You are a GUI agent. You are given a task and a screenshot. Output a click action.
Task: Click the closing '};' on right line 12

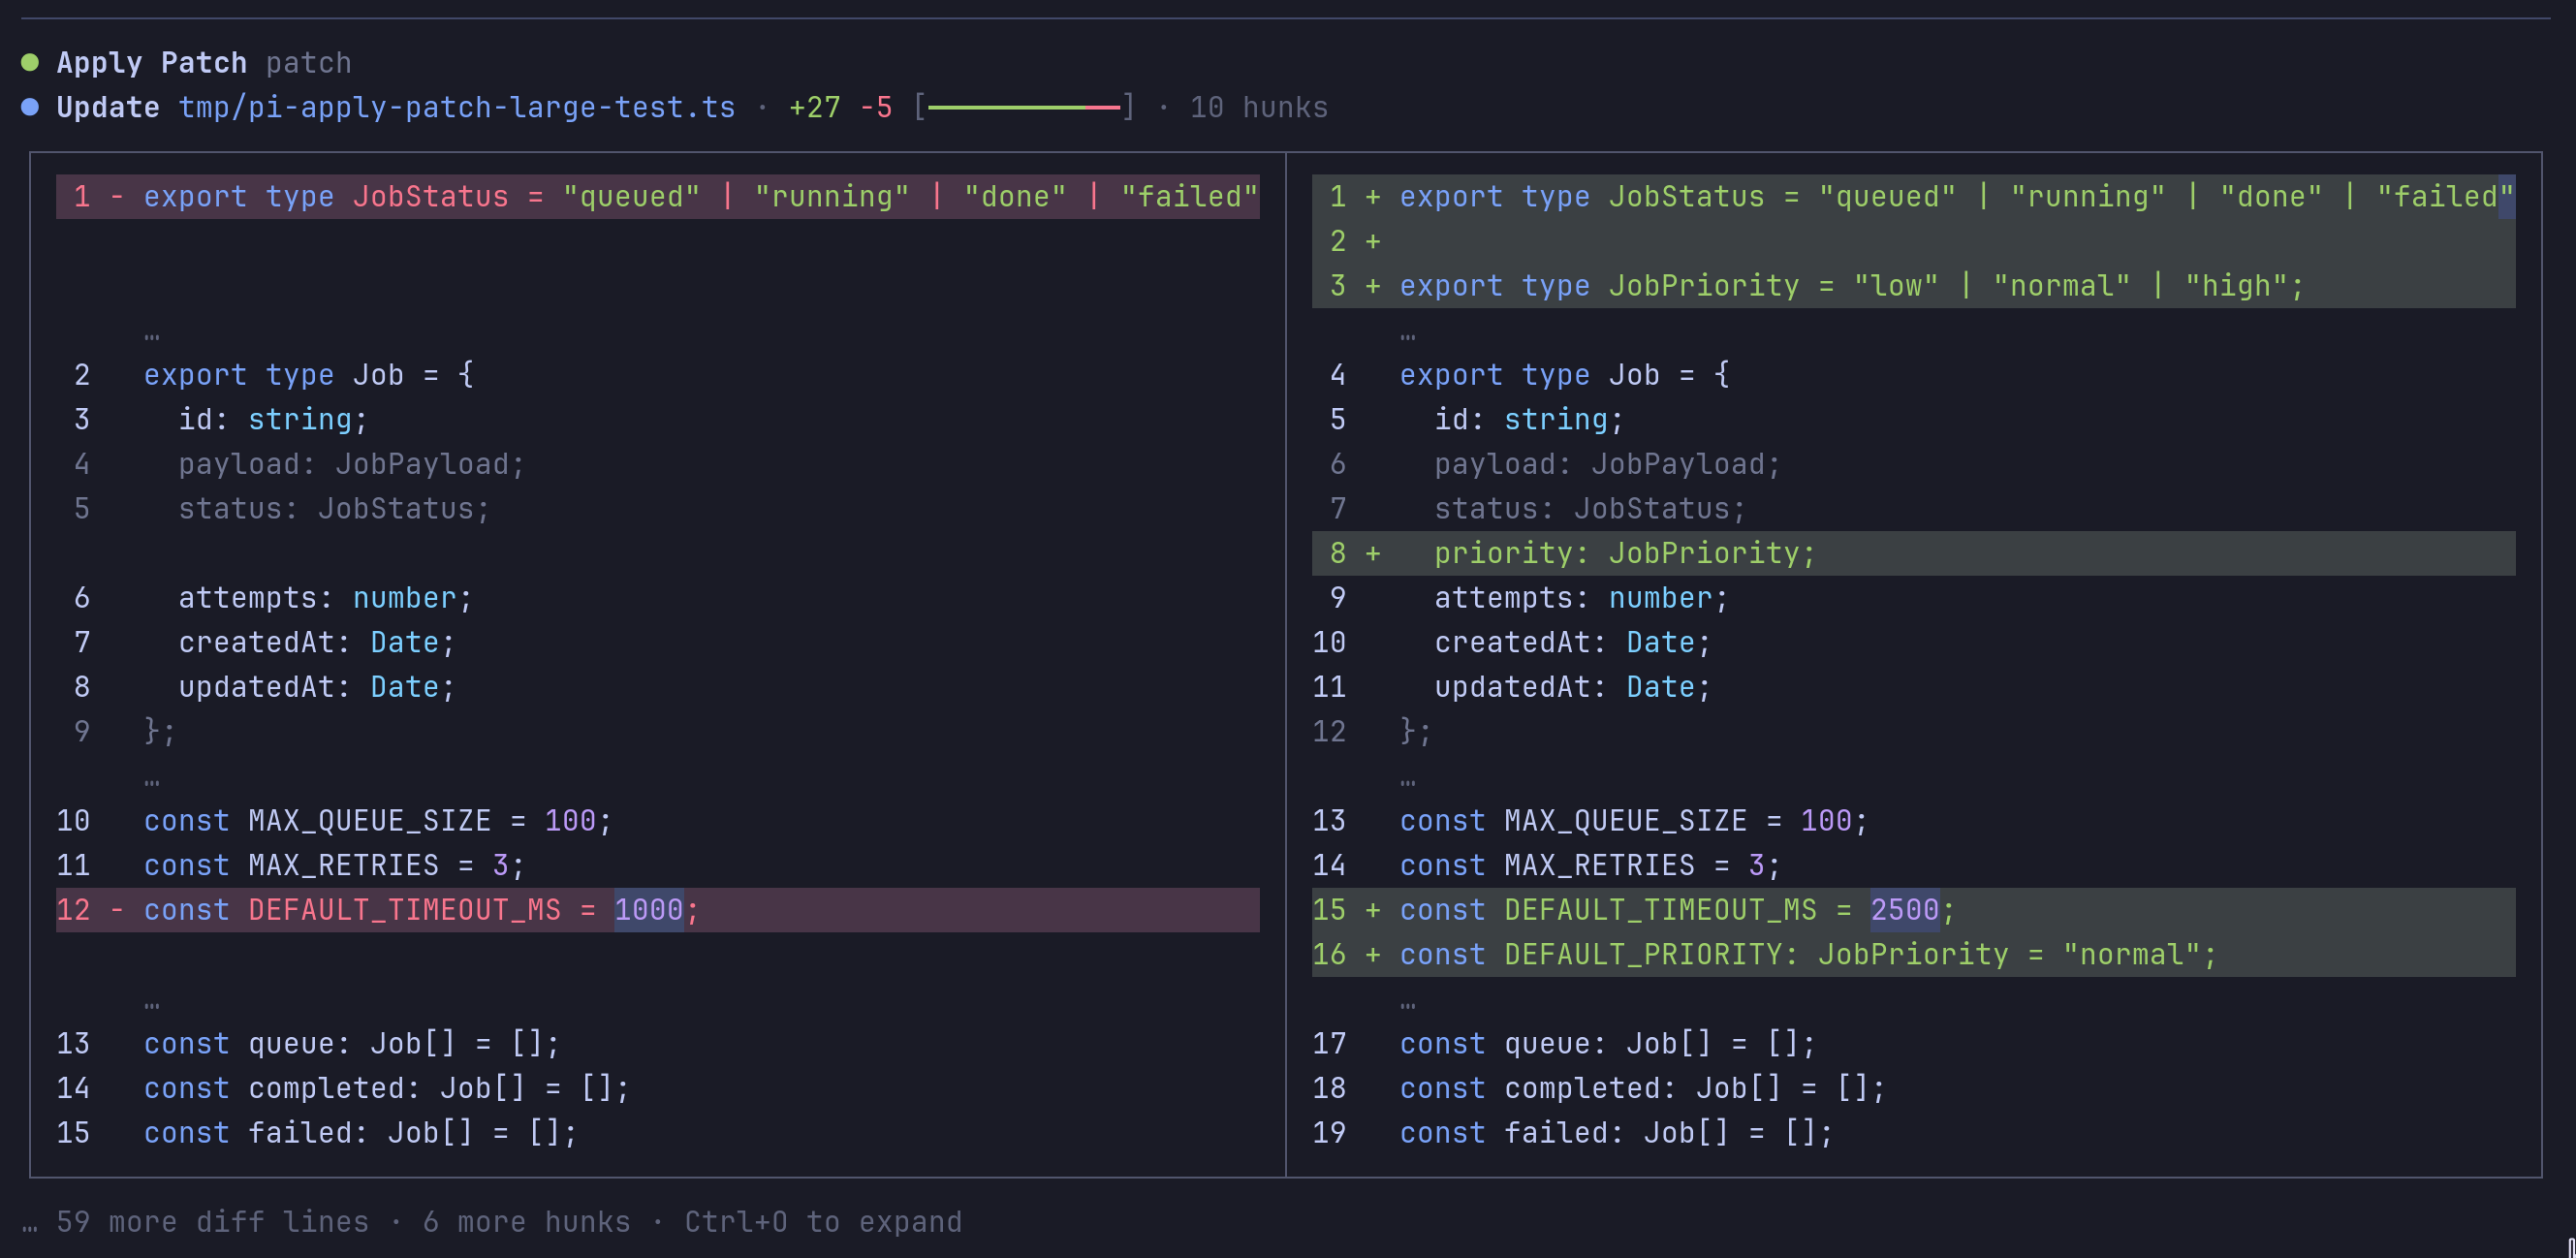point(1416,731)
